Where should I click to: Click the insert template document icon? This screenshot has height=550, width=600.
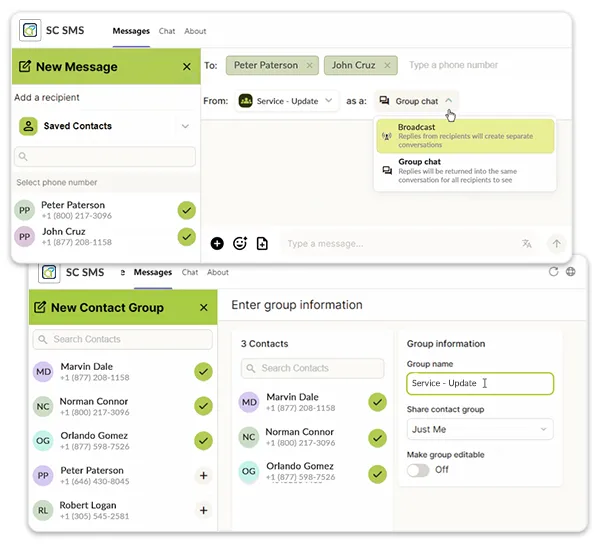pos(262,243)
